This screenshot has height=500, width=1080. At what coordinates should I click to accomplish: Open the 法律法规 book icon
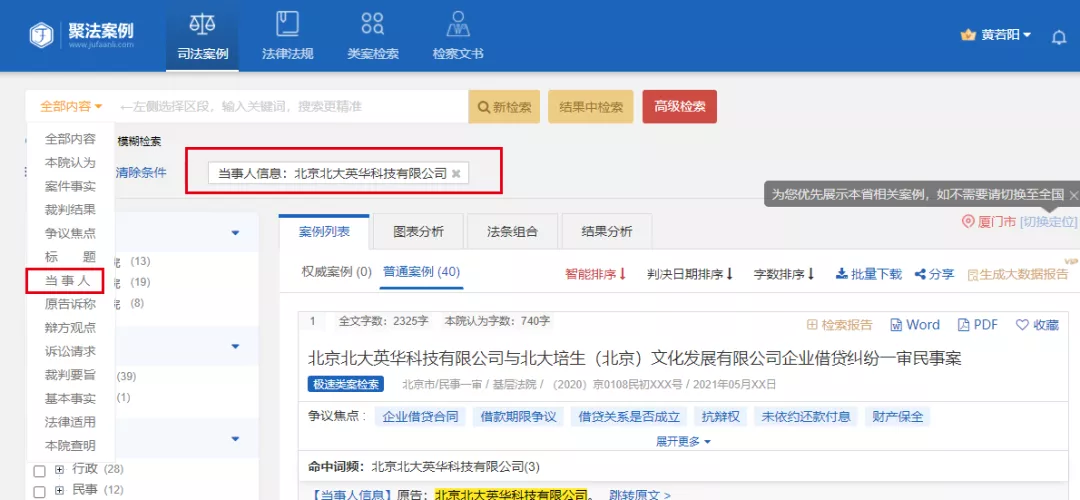287,24
